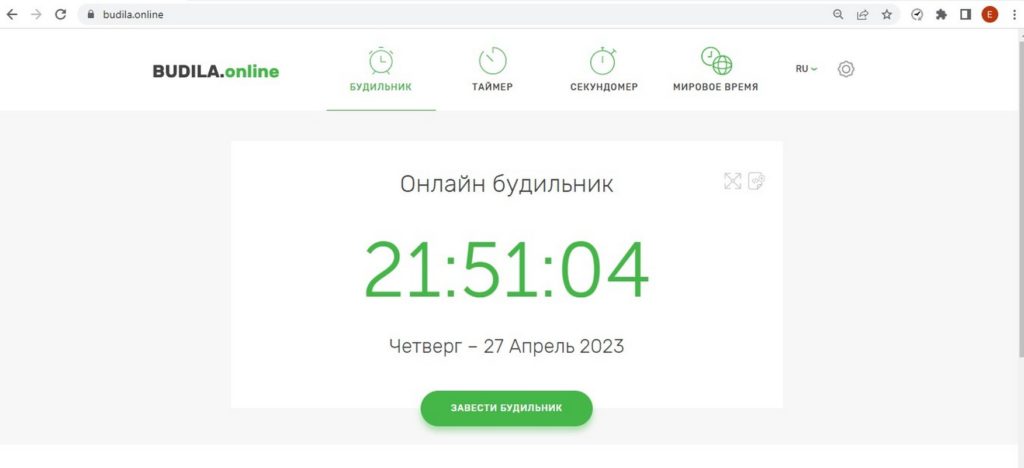Click the ЗАВЕСТИ БУДИЛЬНИК button
This screenshot has width=1024, height=468.
tap(506, 409)
